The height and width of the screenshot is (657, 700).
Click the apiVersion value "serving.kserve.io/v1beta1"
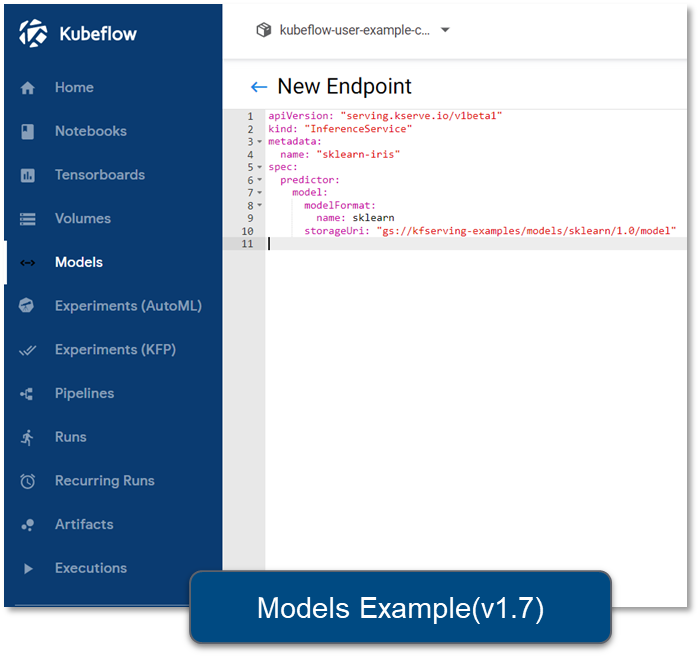coord(421,116)
